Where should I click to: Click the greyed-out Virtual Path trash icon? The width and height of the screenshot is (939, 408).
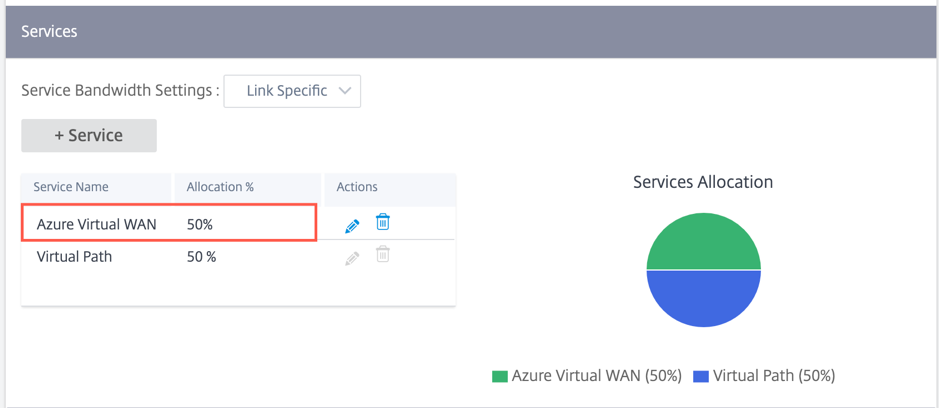[x=383, y=254]
